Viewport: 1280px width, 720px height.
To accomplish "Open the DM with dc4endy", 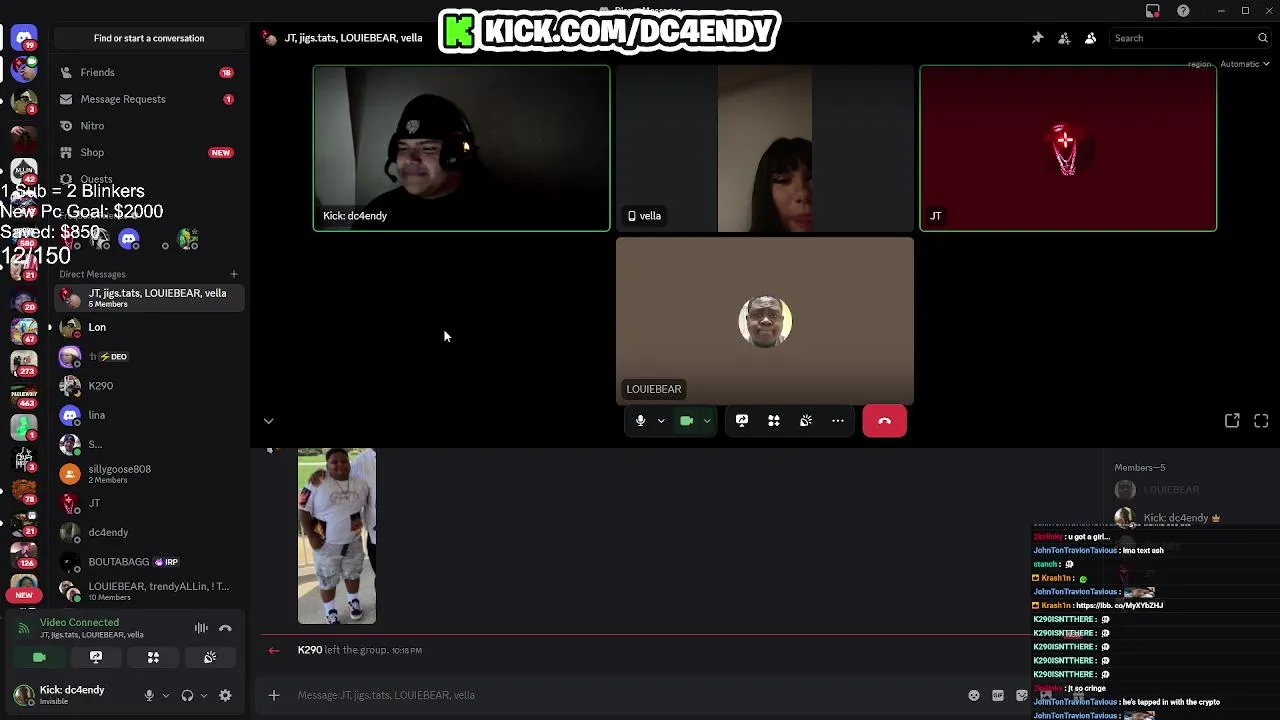I will coord(149,532).
